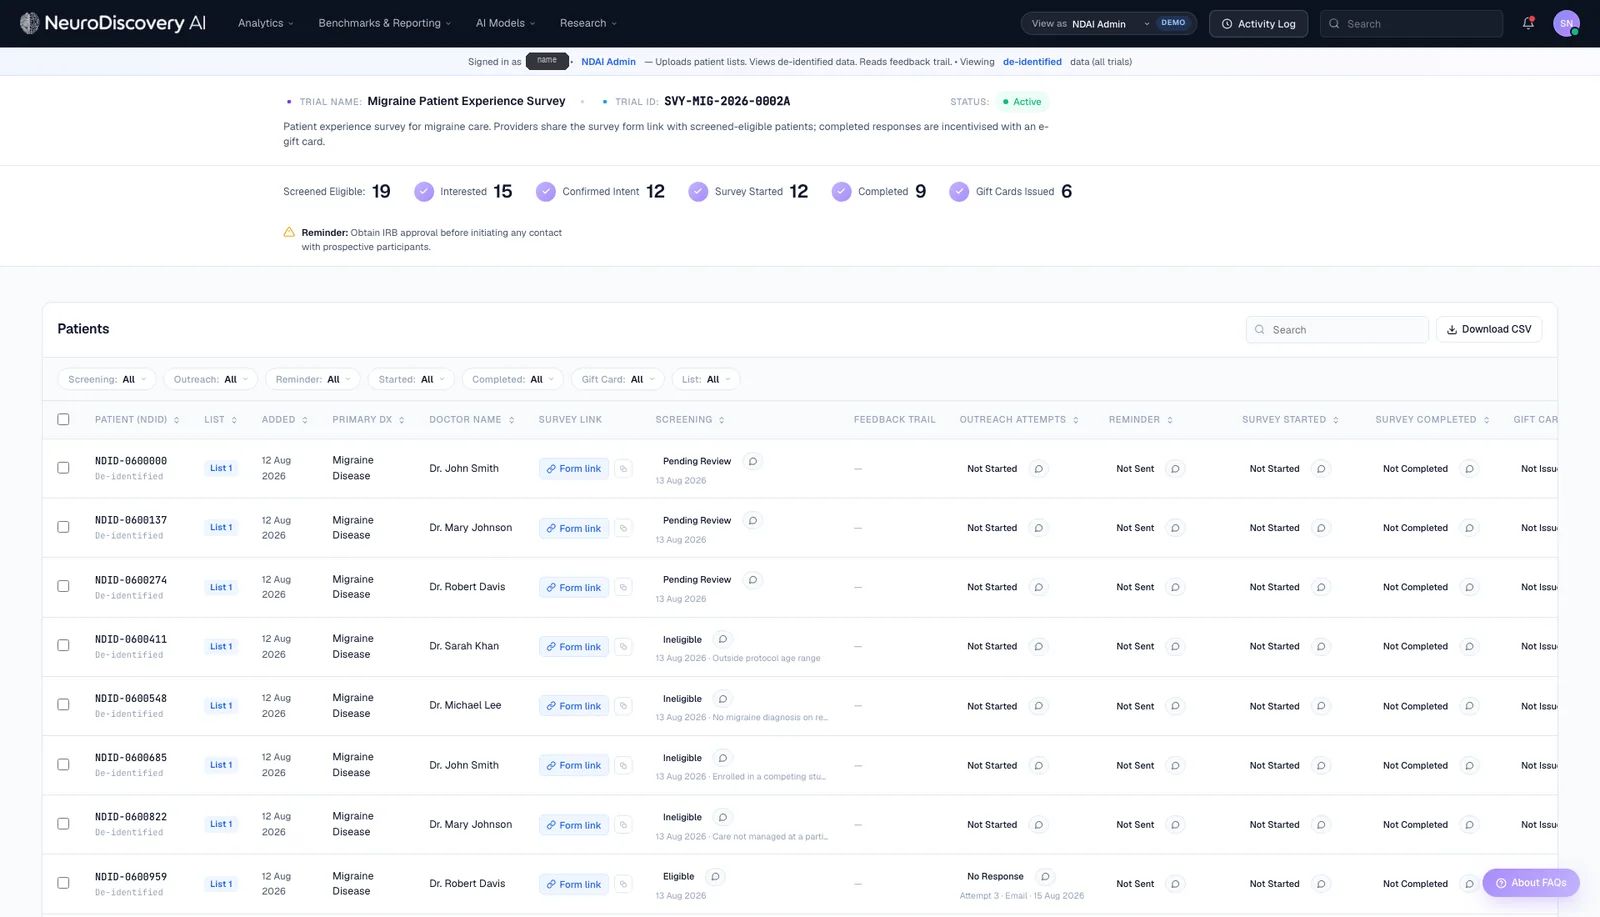The image size is (1600, 917).
Task: Check the box for NDID-0600411
Action: coord(63,646)
